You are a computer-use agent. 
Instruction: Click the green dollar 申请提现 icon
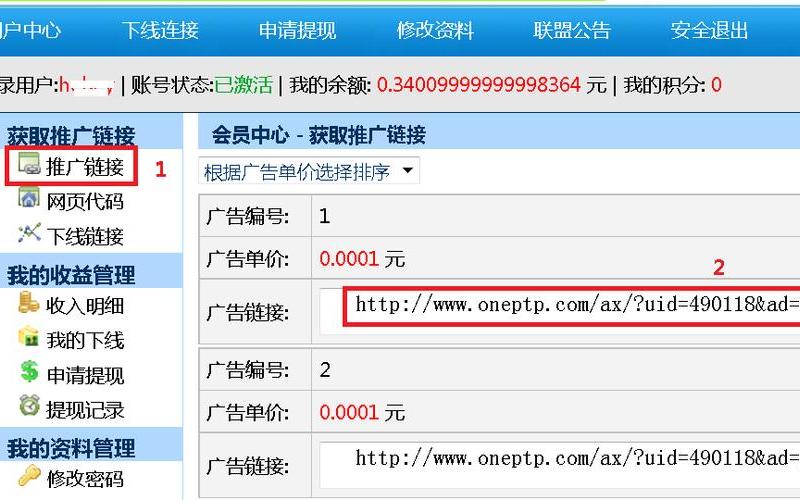click(x=29, y=371)
